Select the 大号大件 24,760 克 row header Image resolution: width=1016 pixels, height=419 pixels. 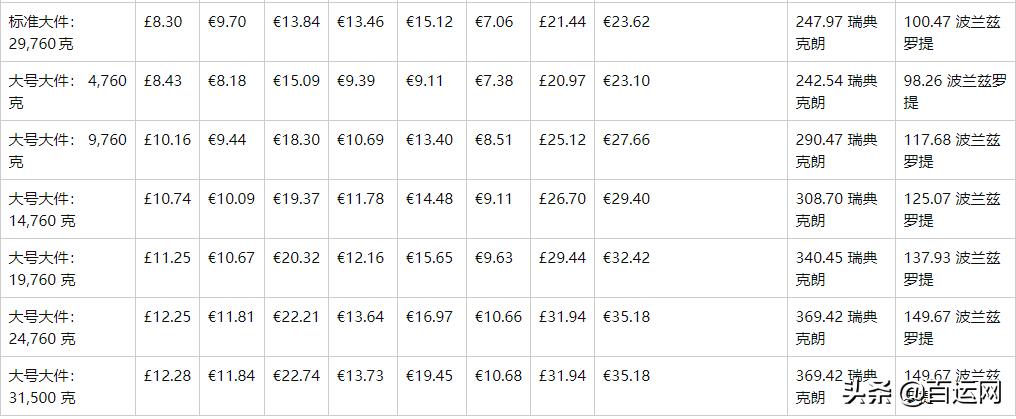[42, 327]
